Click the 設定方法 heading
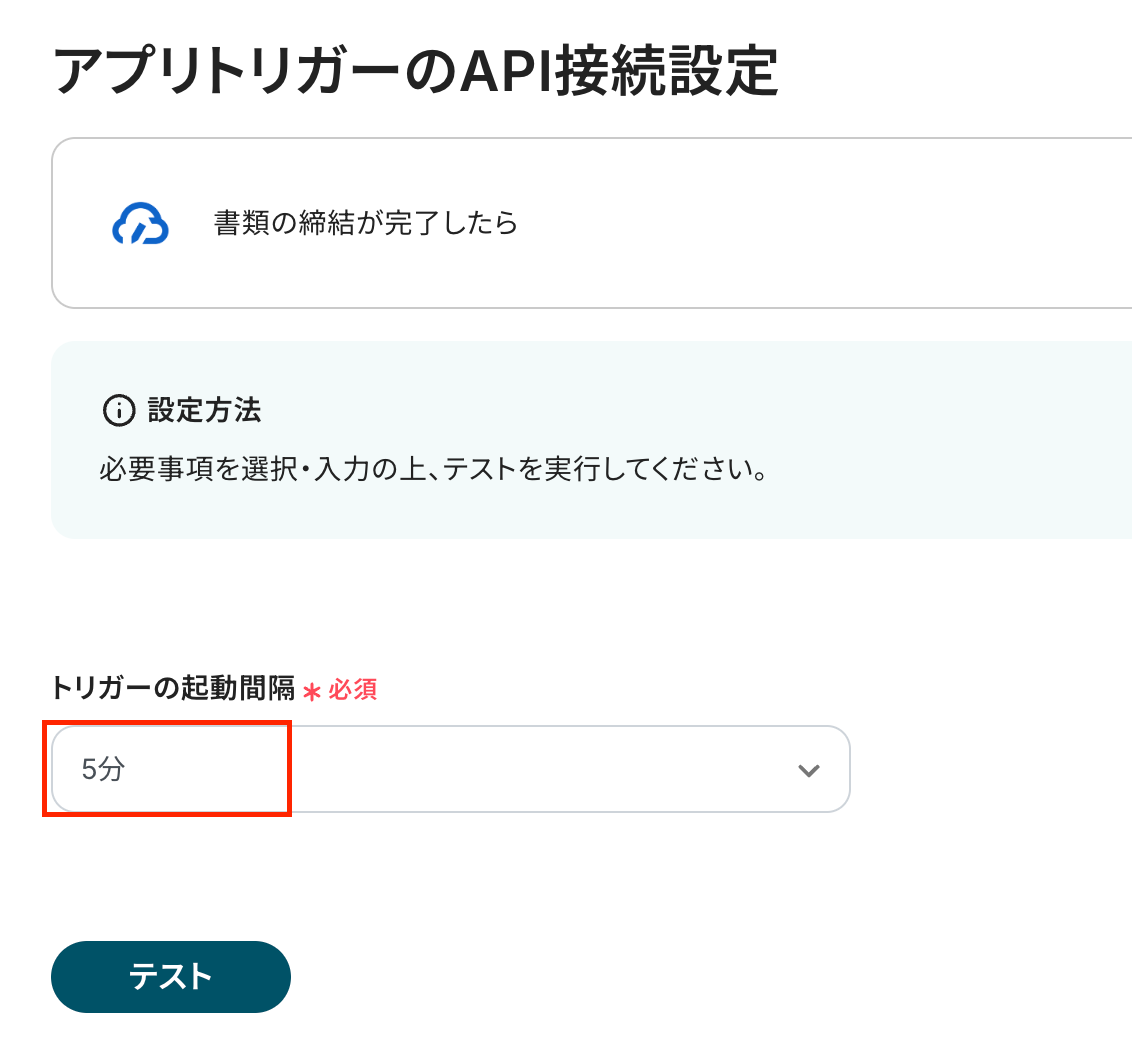The height and width of the screenshot is (1048, 1132). click(x=204, y=410)
